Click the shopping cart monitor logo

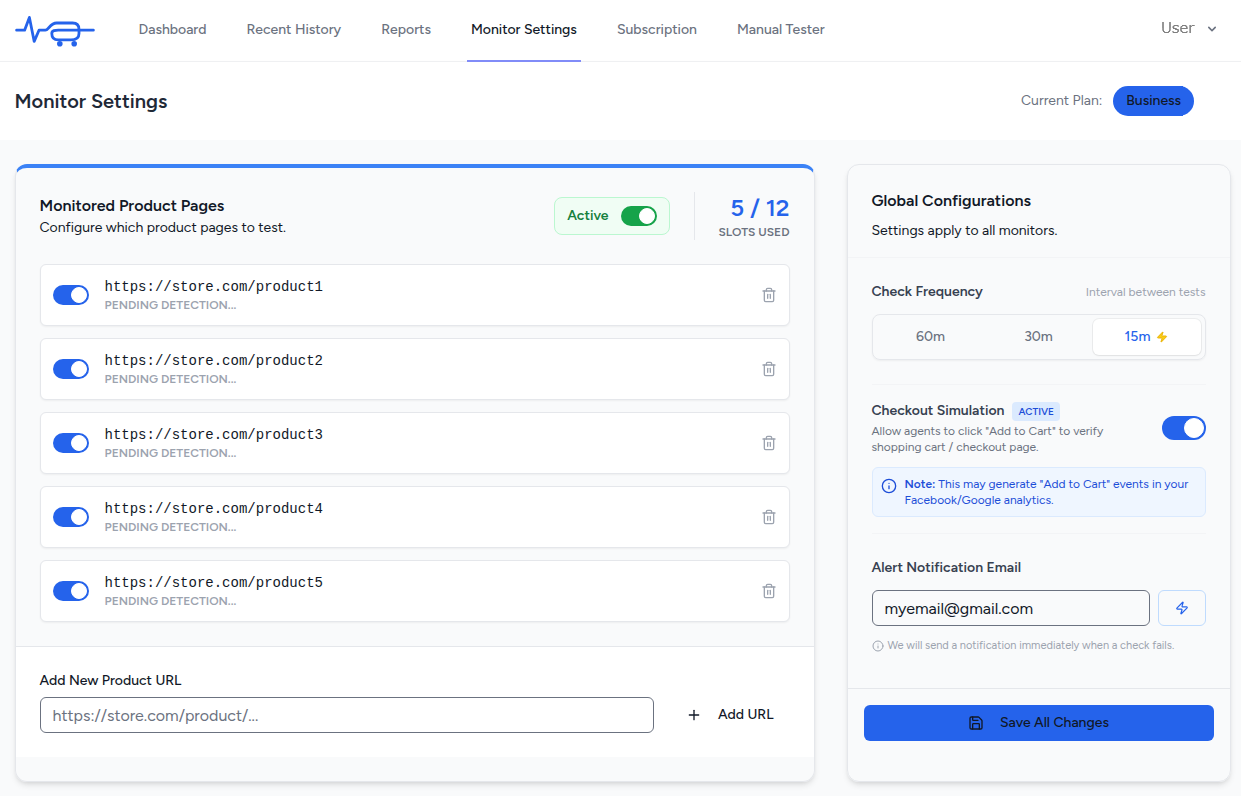pos(55,30)
